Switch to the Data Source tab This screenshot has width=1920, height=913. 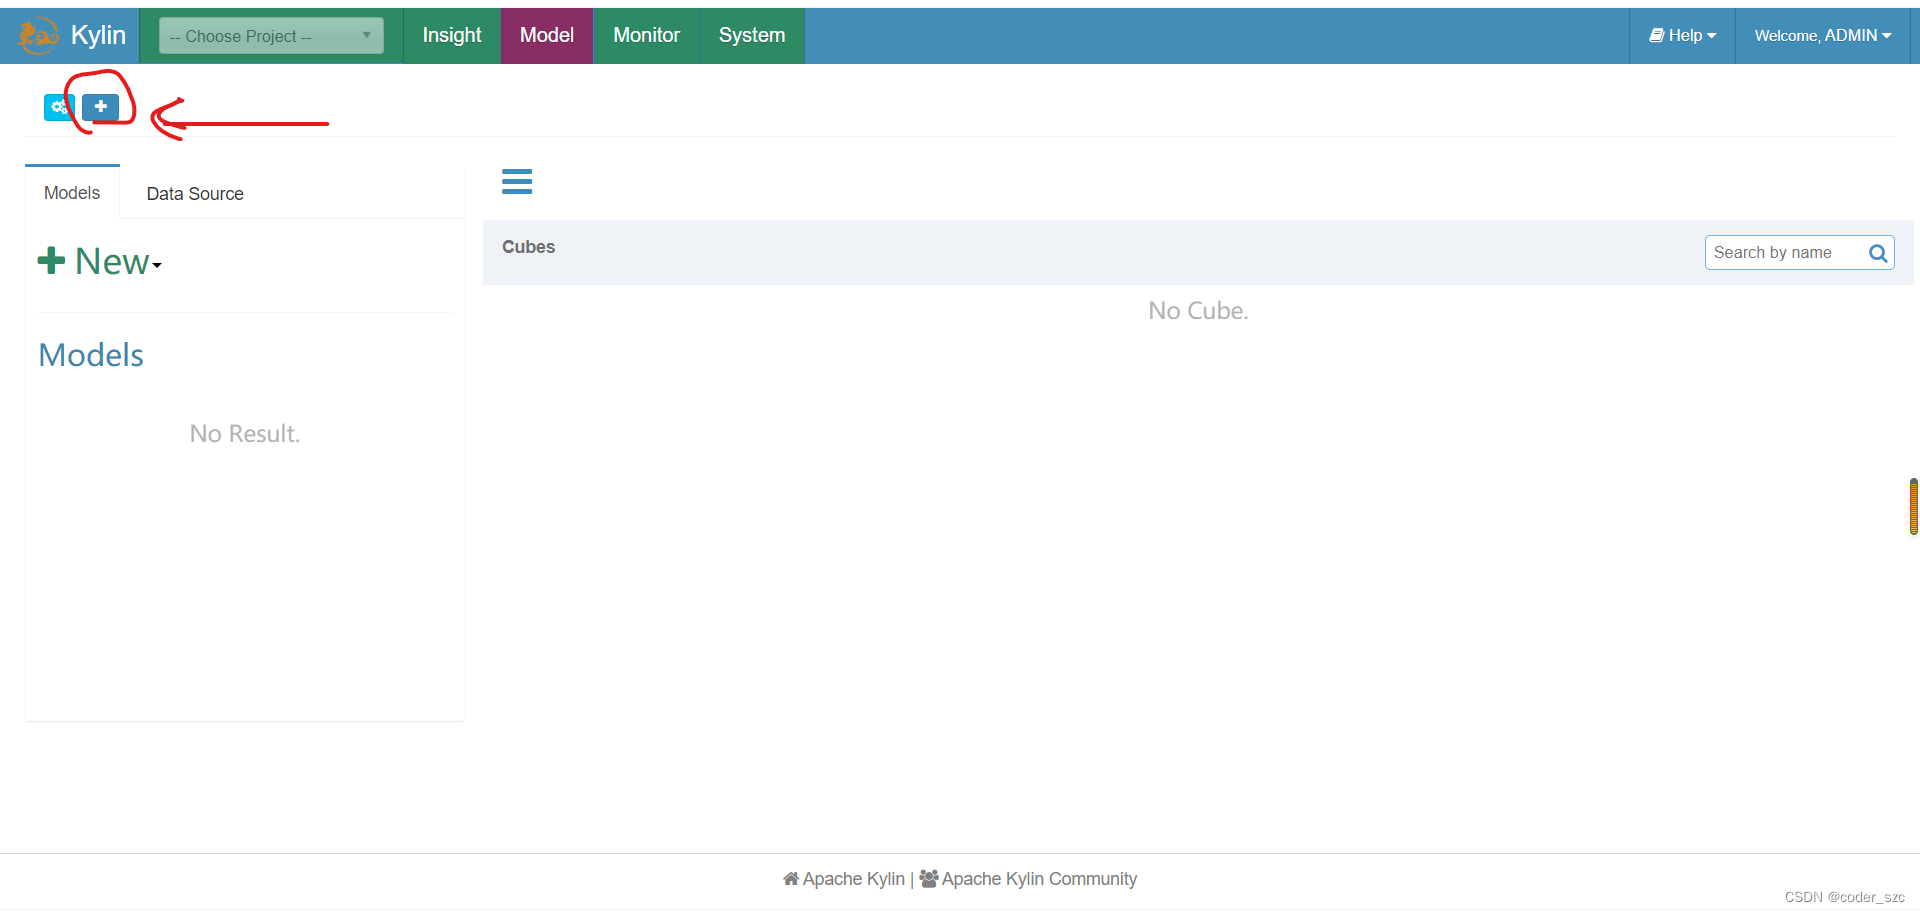pos(195,194)
